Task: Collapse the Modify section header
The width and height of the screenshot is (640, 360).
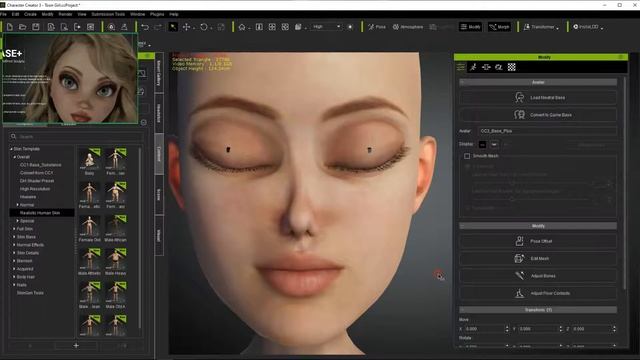Action: point(538,226)
